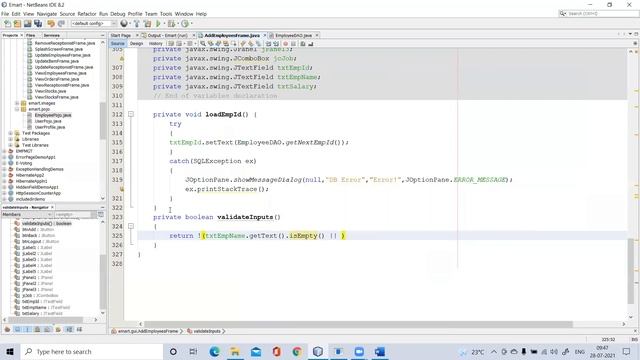Image resolution: width=640 pixels, height=360 pixels.
Task: Toggle Sort by Source in Navigator
Action: (x=79, y=329)
